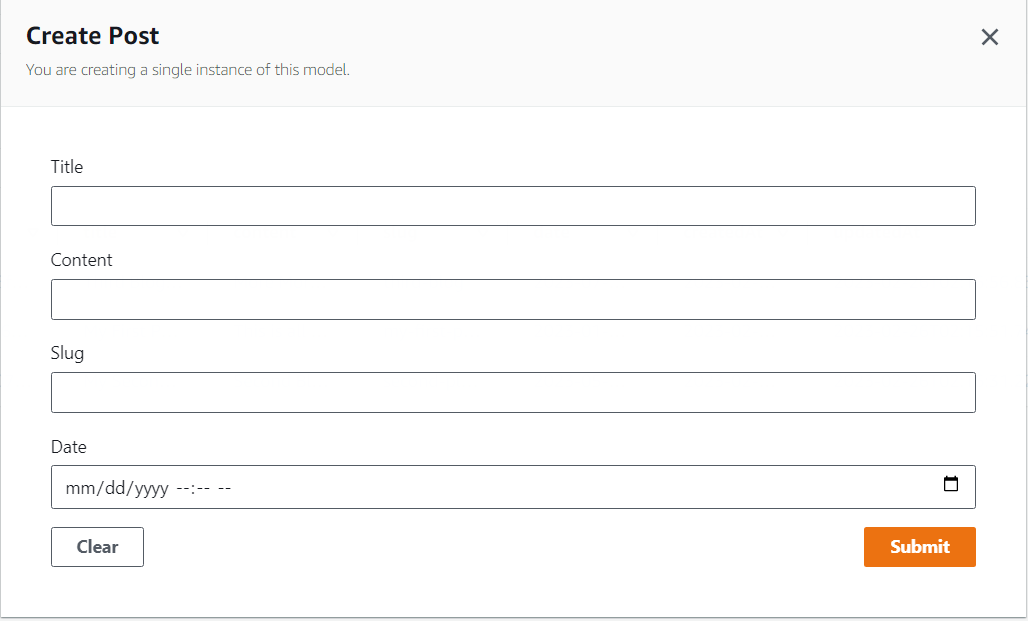The width and height of the screenshot is (1028, 621).
Task: Click the Slug field label
Action: tap(68, 353)
